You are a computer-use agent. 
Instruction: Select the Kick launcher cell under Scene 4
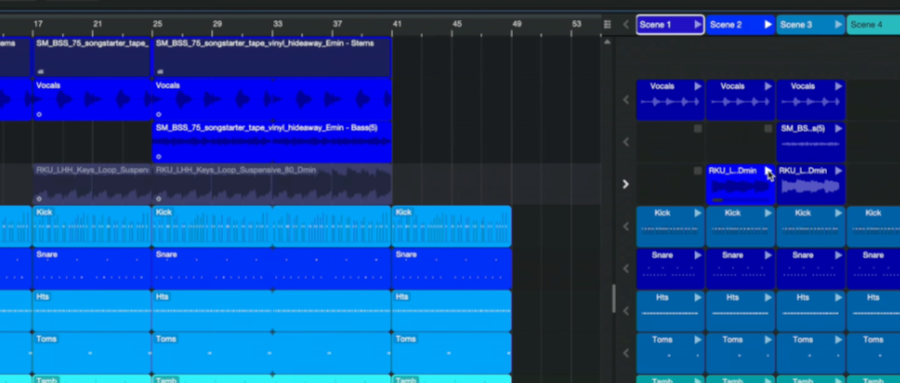(x=874, y=226)
